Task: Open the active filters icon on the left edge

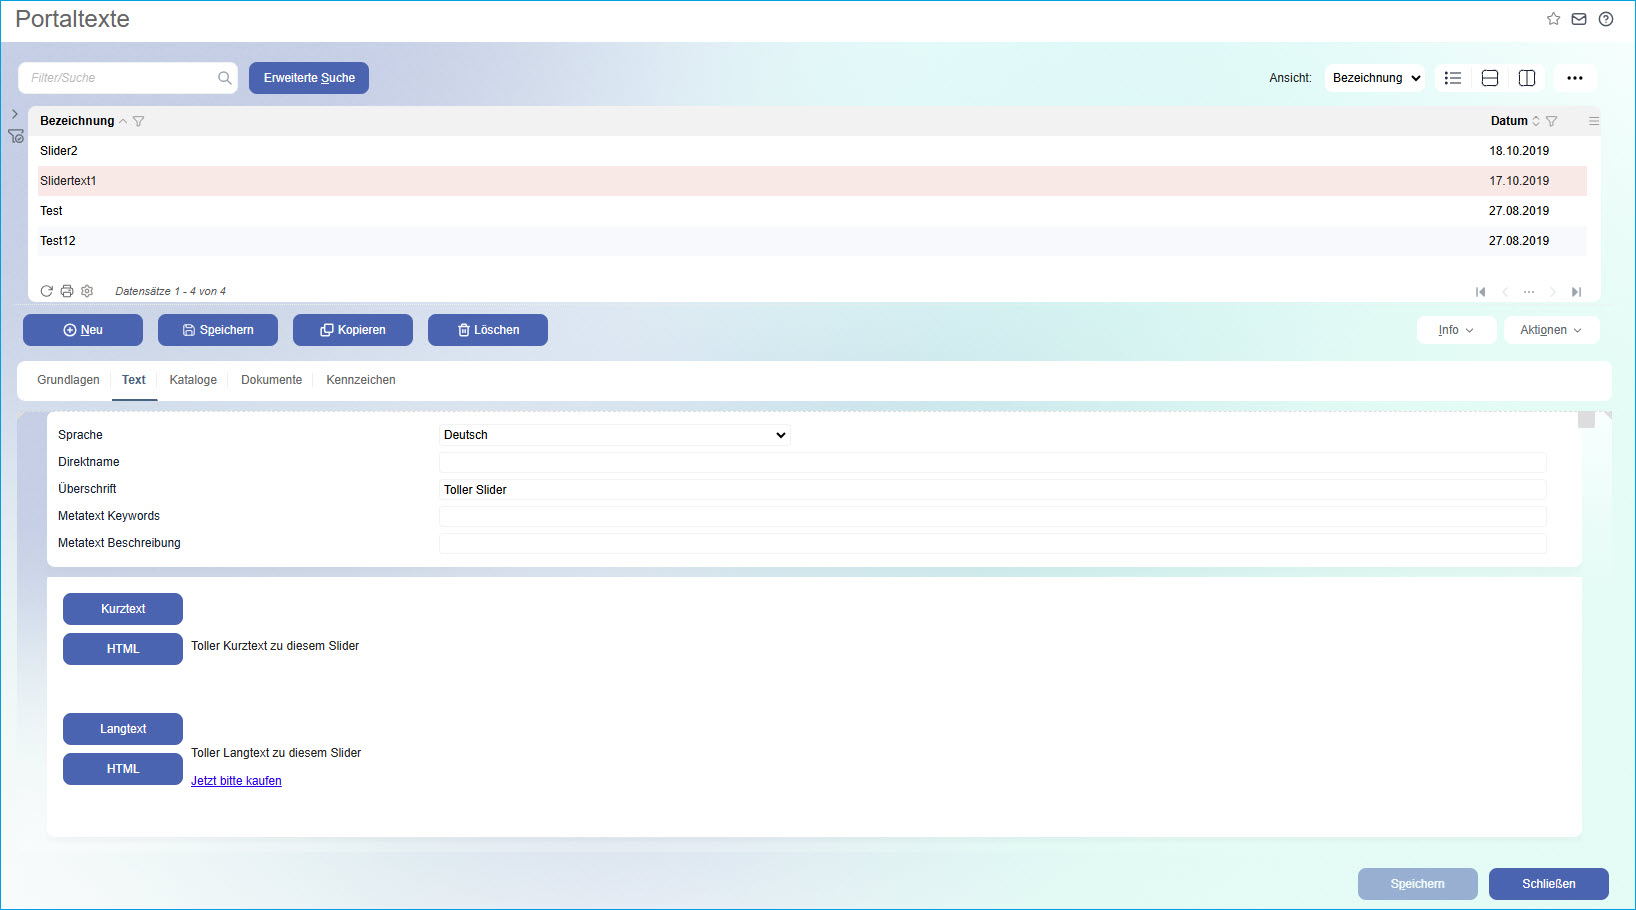Action: (x=16, y=136)
